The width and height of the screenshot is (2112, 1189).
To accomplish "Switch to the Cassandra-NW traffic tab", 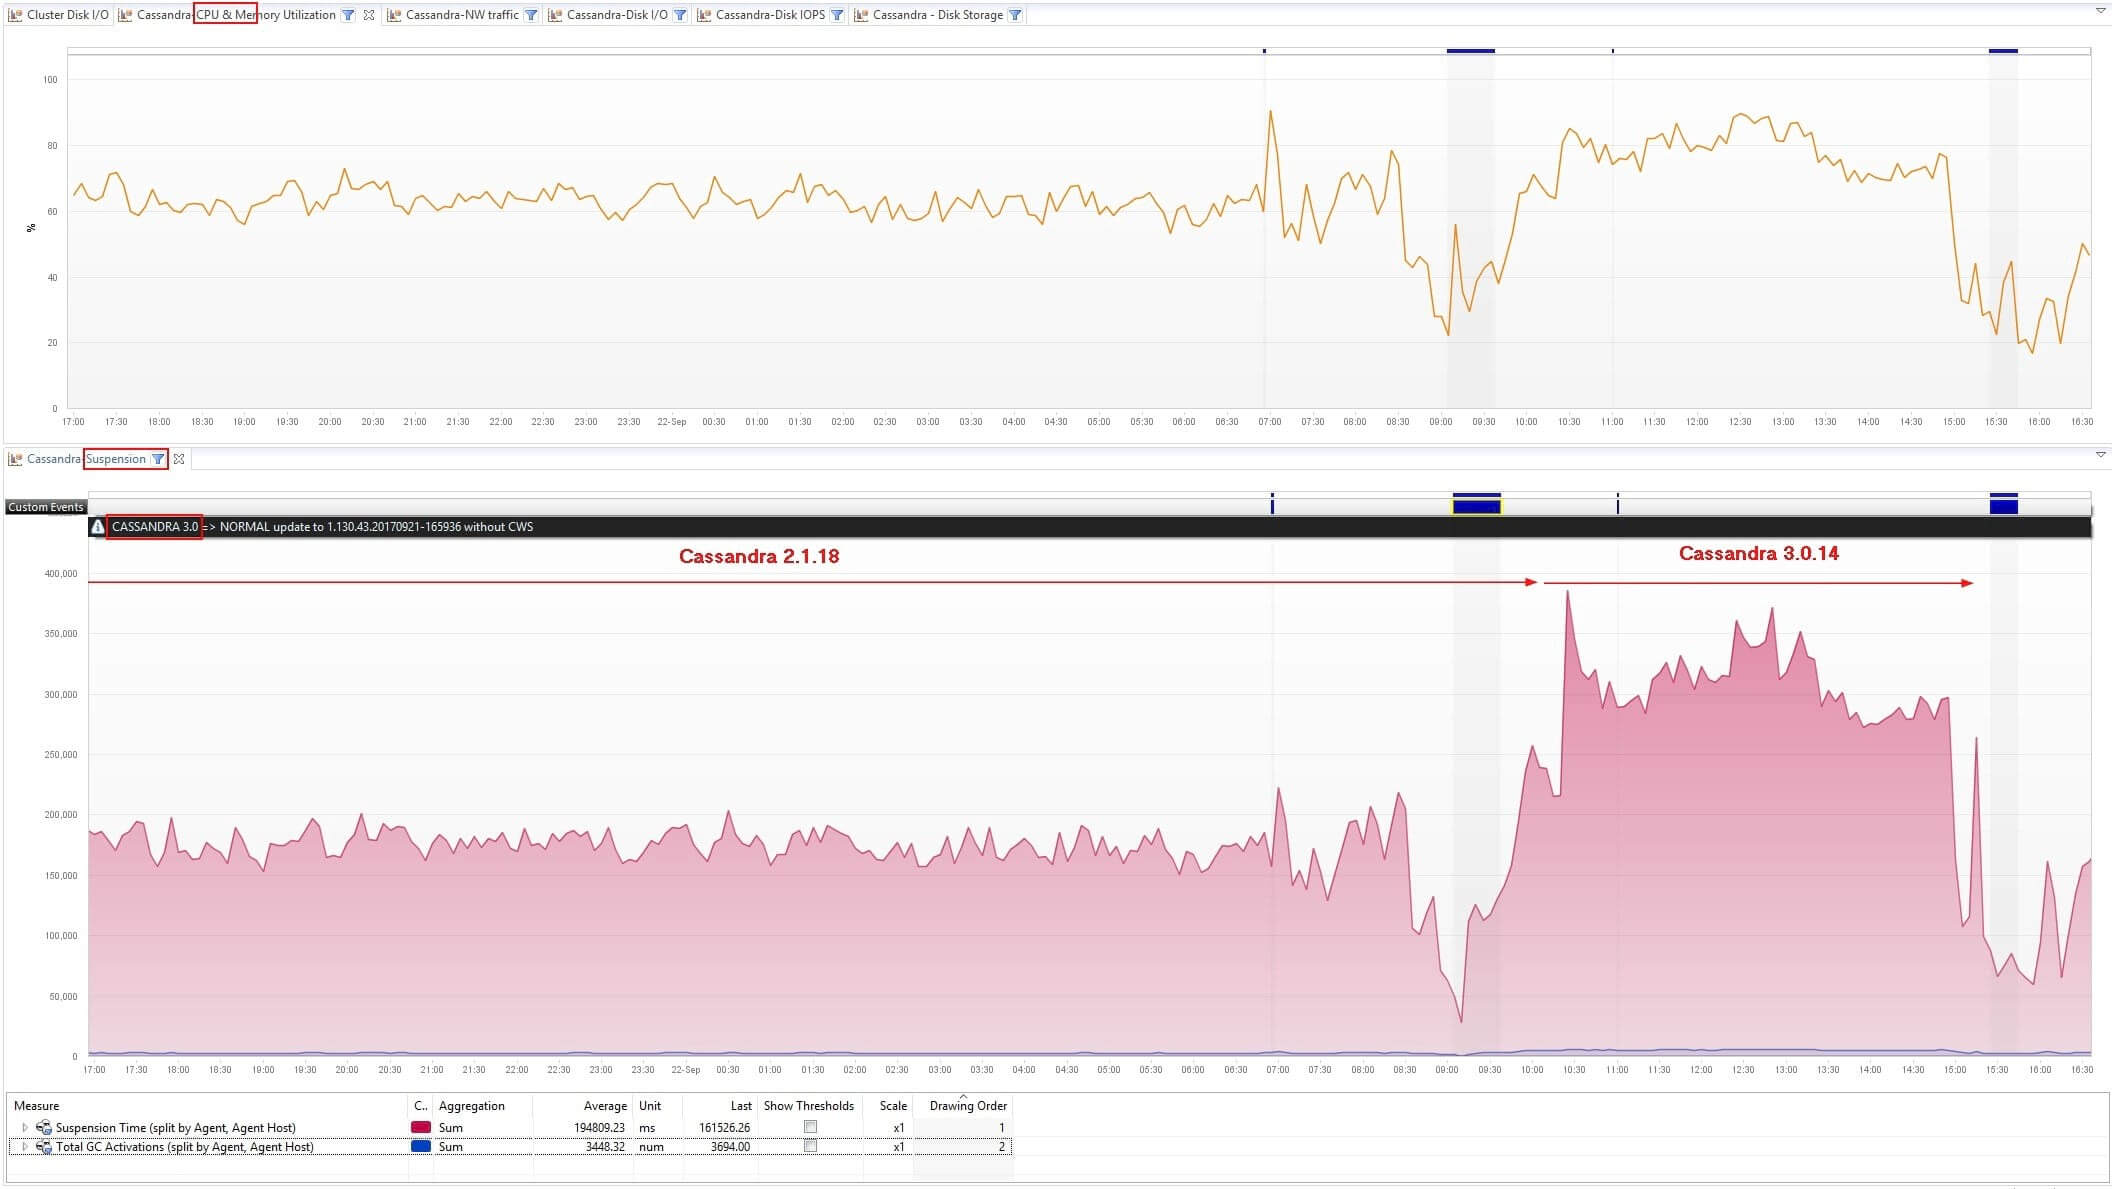I will coord(463,15).
